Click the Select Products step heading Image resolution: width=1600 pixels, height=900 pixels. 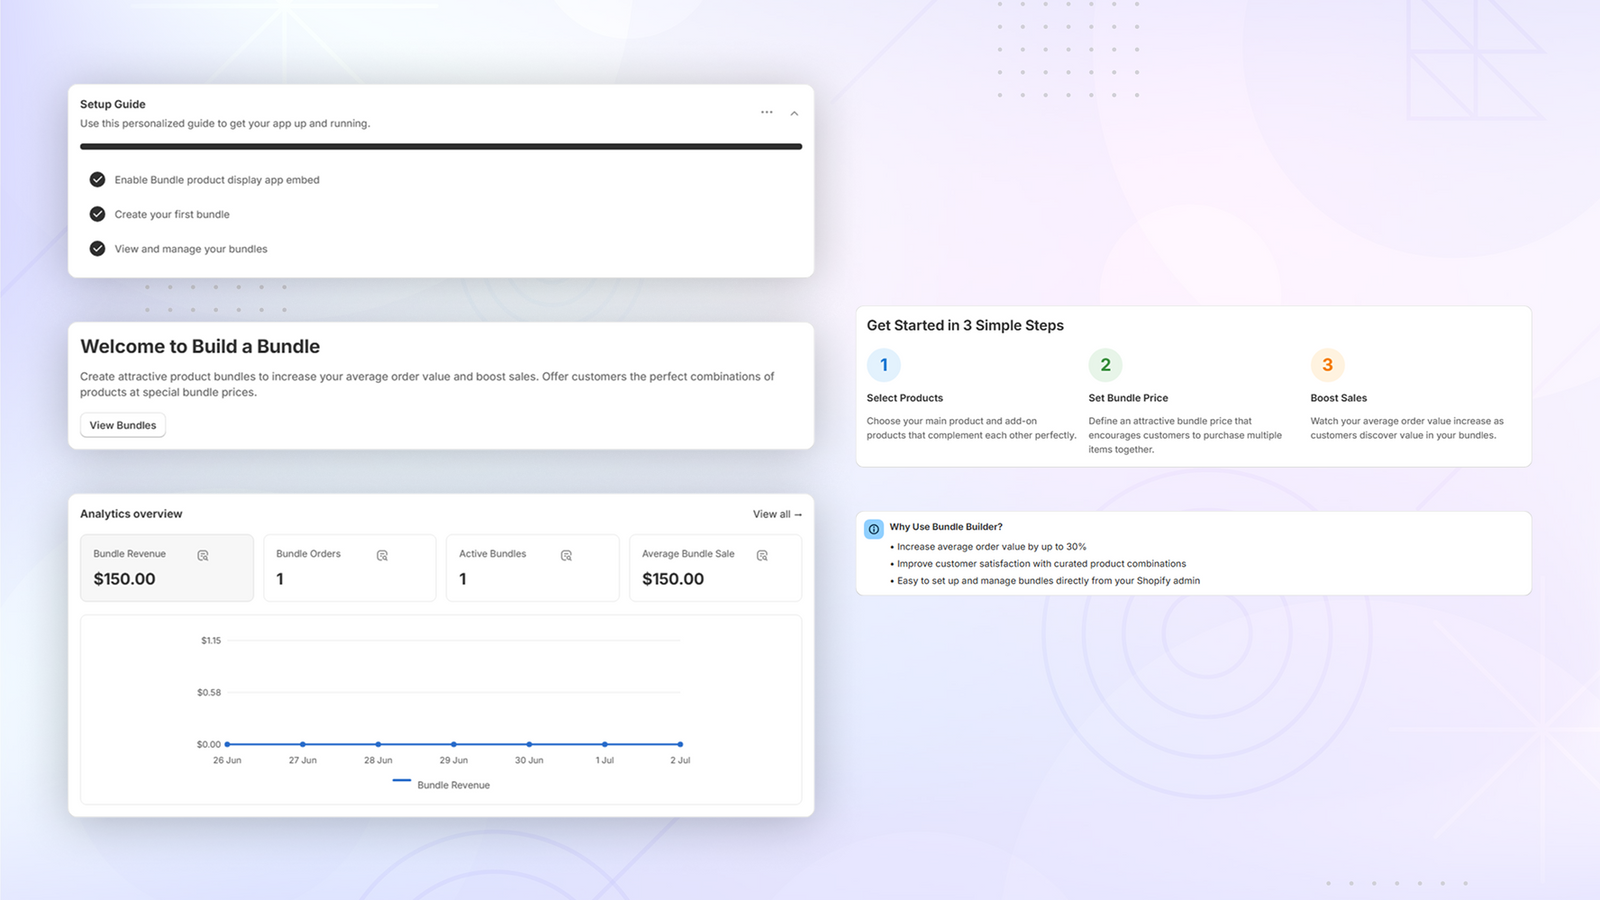pos(905,398)
